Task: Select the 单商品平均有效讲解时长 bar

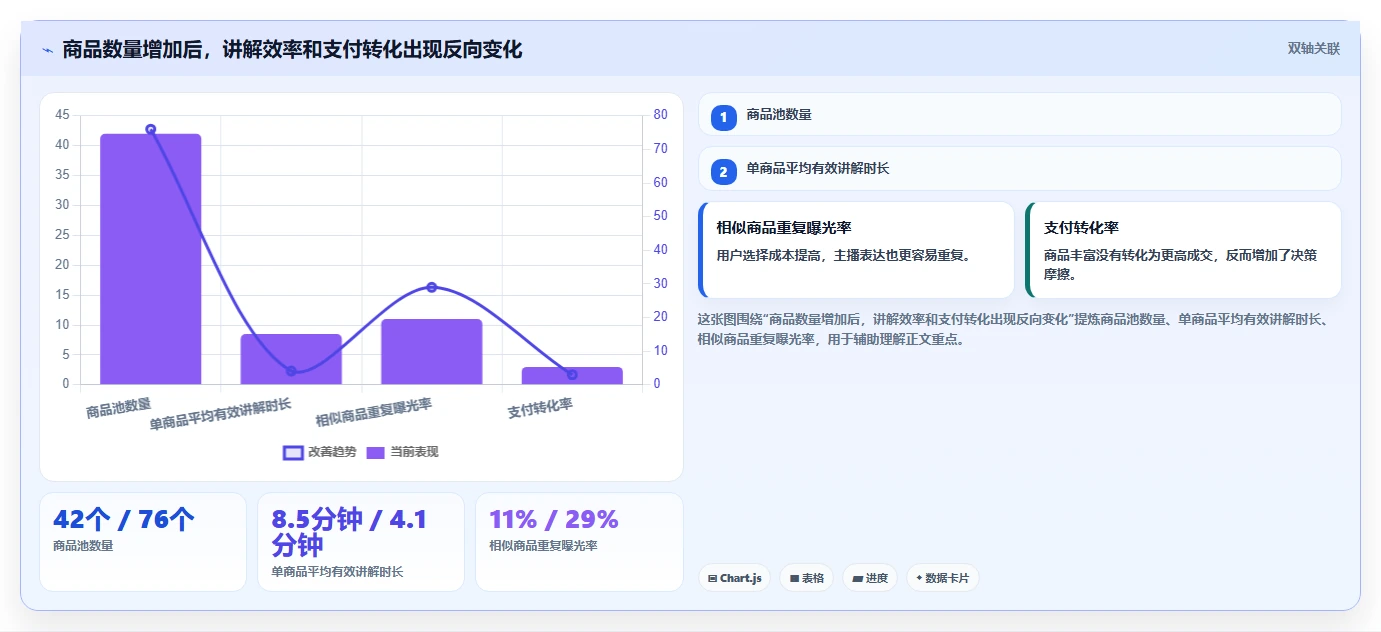Action: (x=291, y=359)
